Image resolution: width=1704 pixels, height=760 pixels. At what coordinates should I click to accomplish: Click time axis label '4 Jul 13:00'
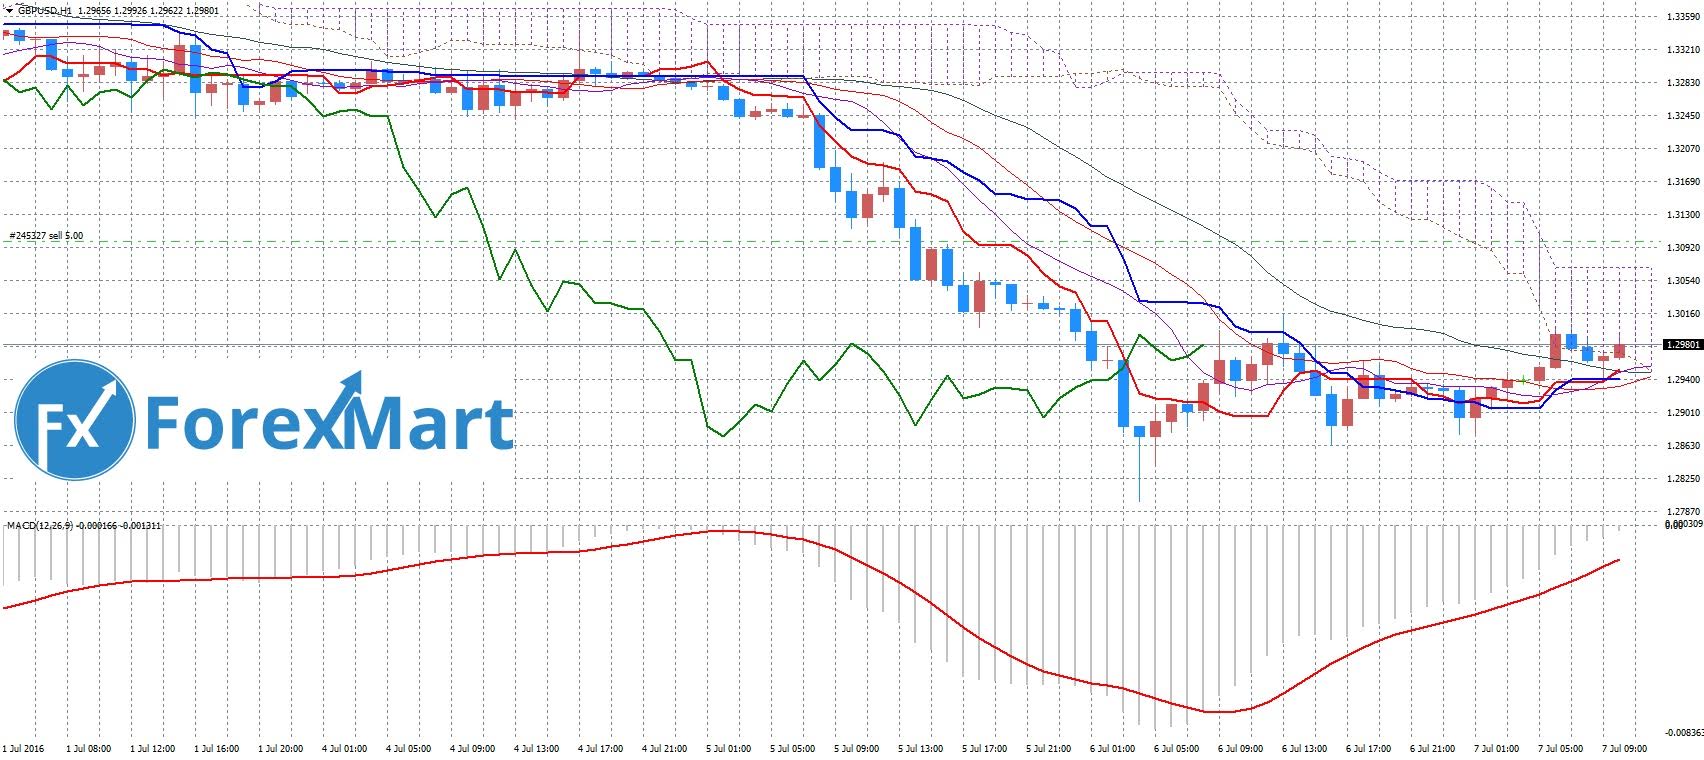pyautogui.click(x=536, y=748)
